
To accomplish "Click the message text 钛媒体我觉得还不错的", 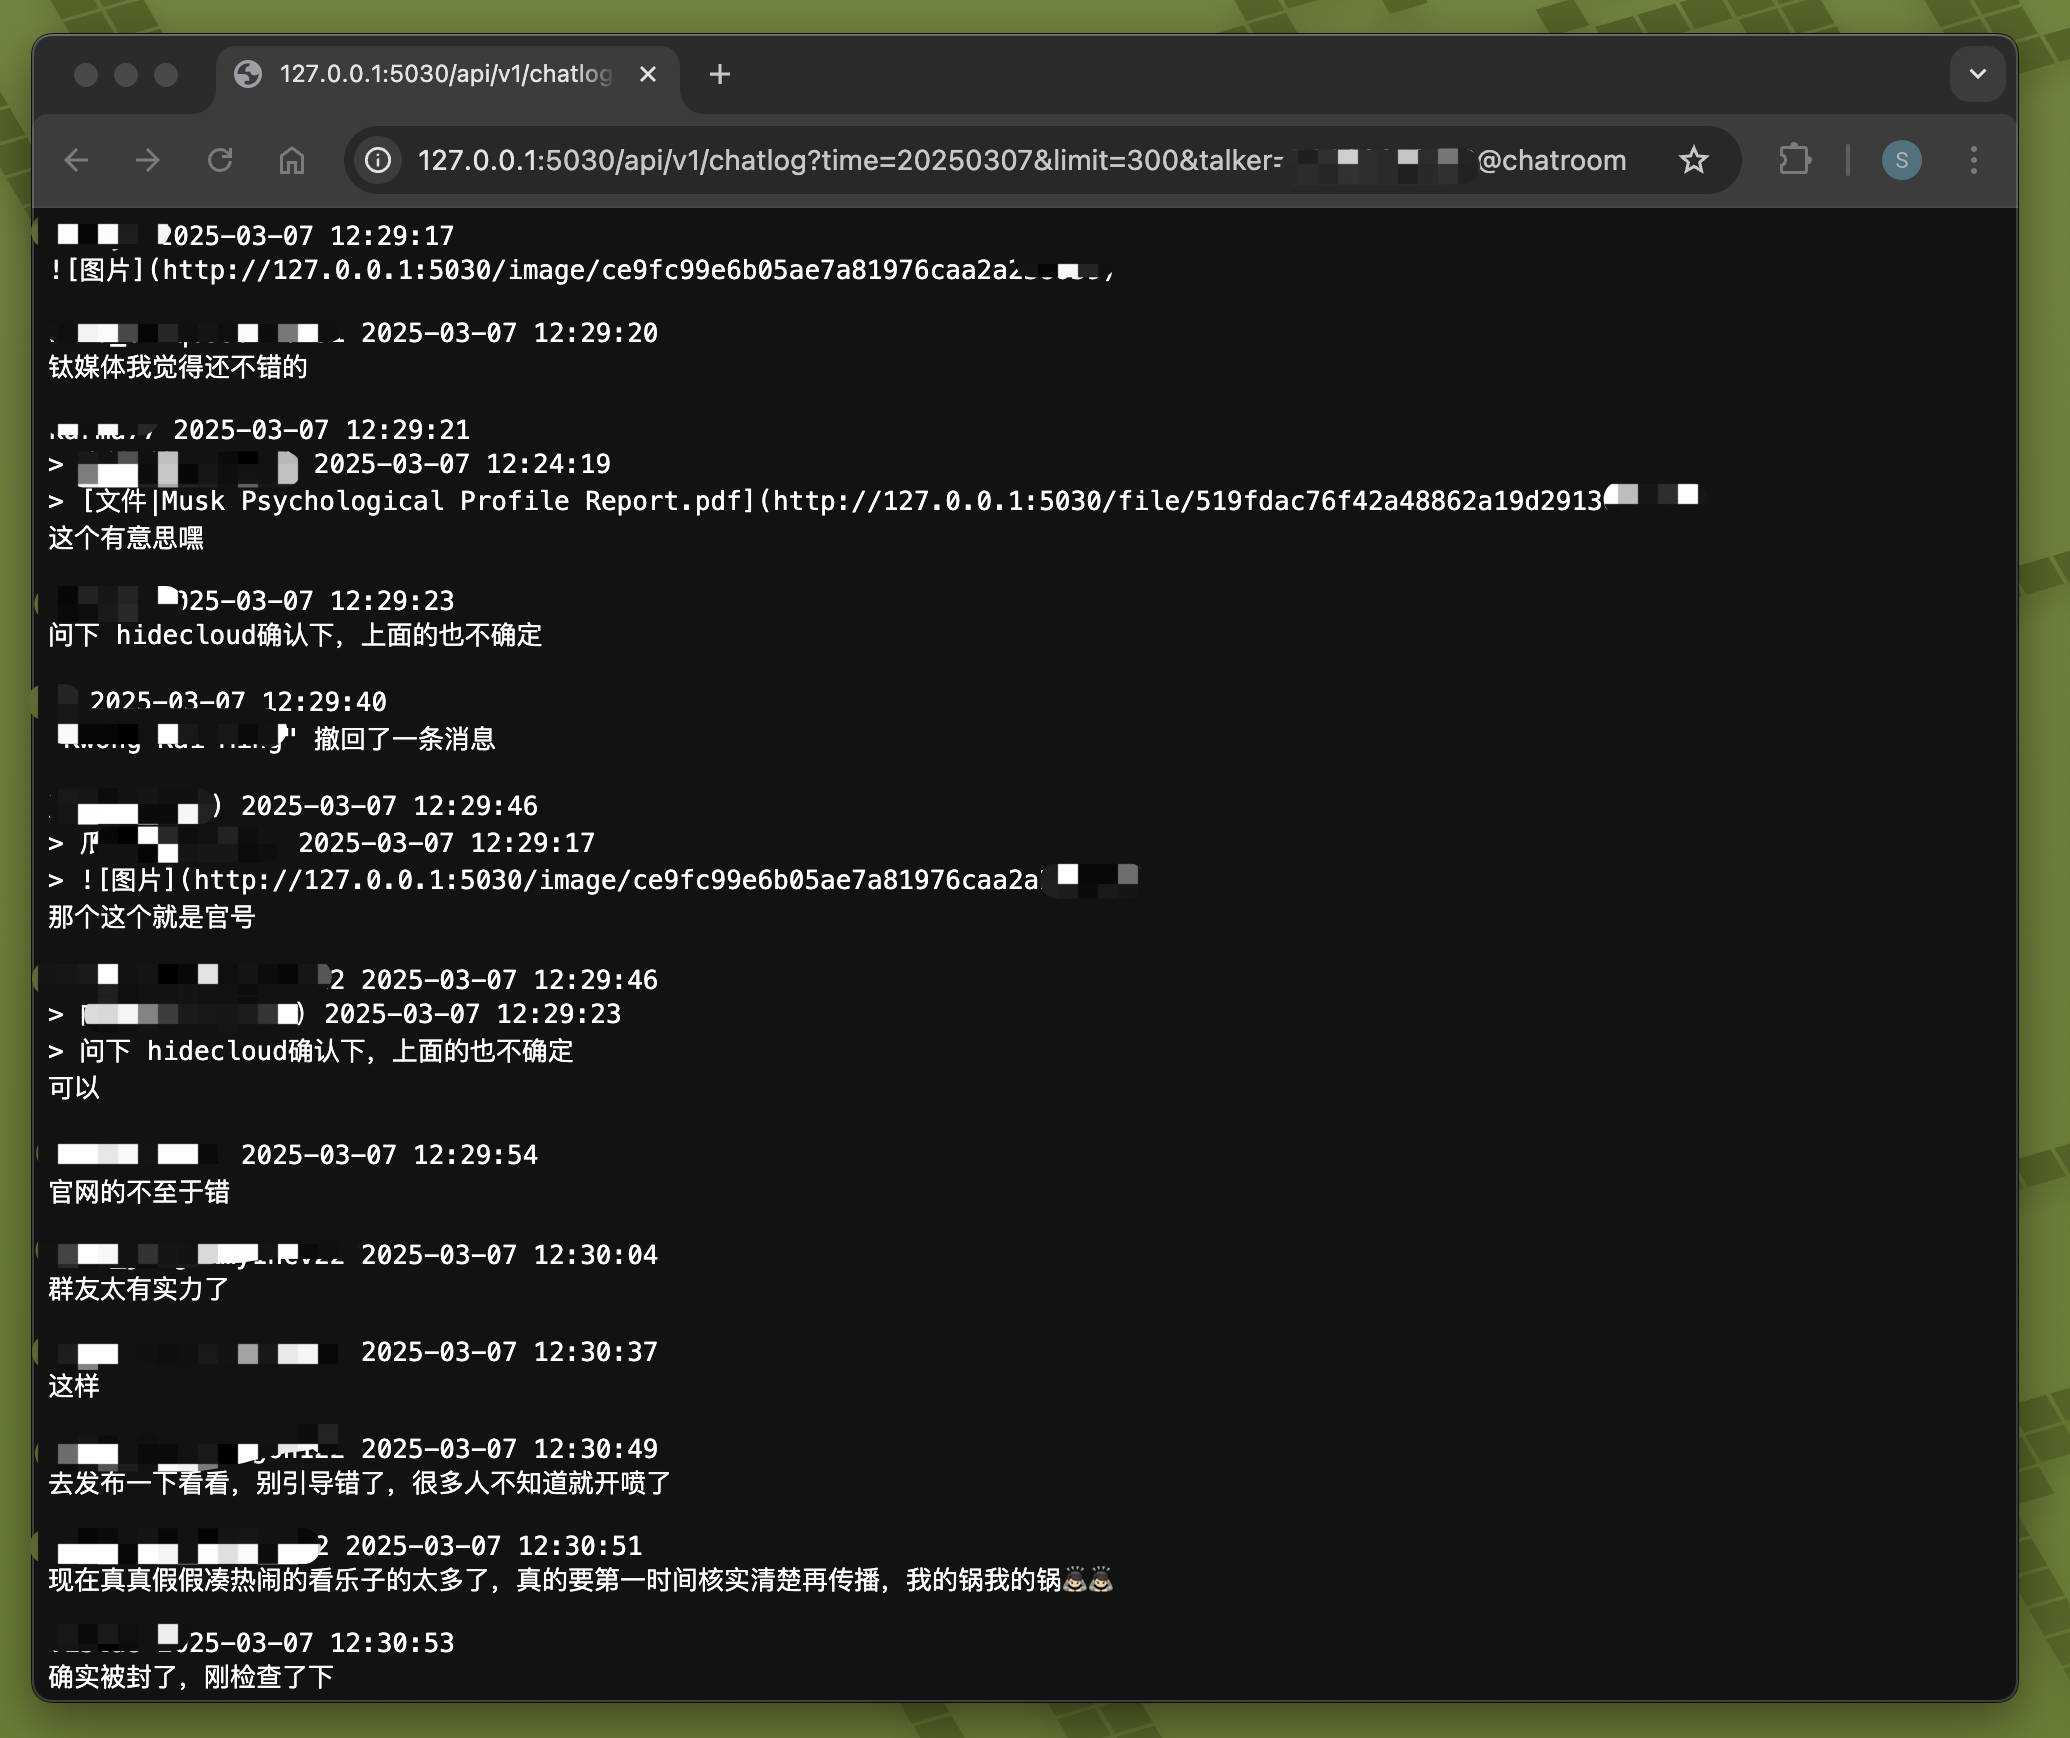I will click(178, 367).
